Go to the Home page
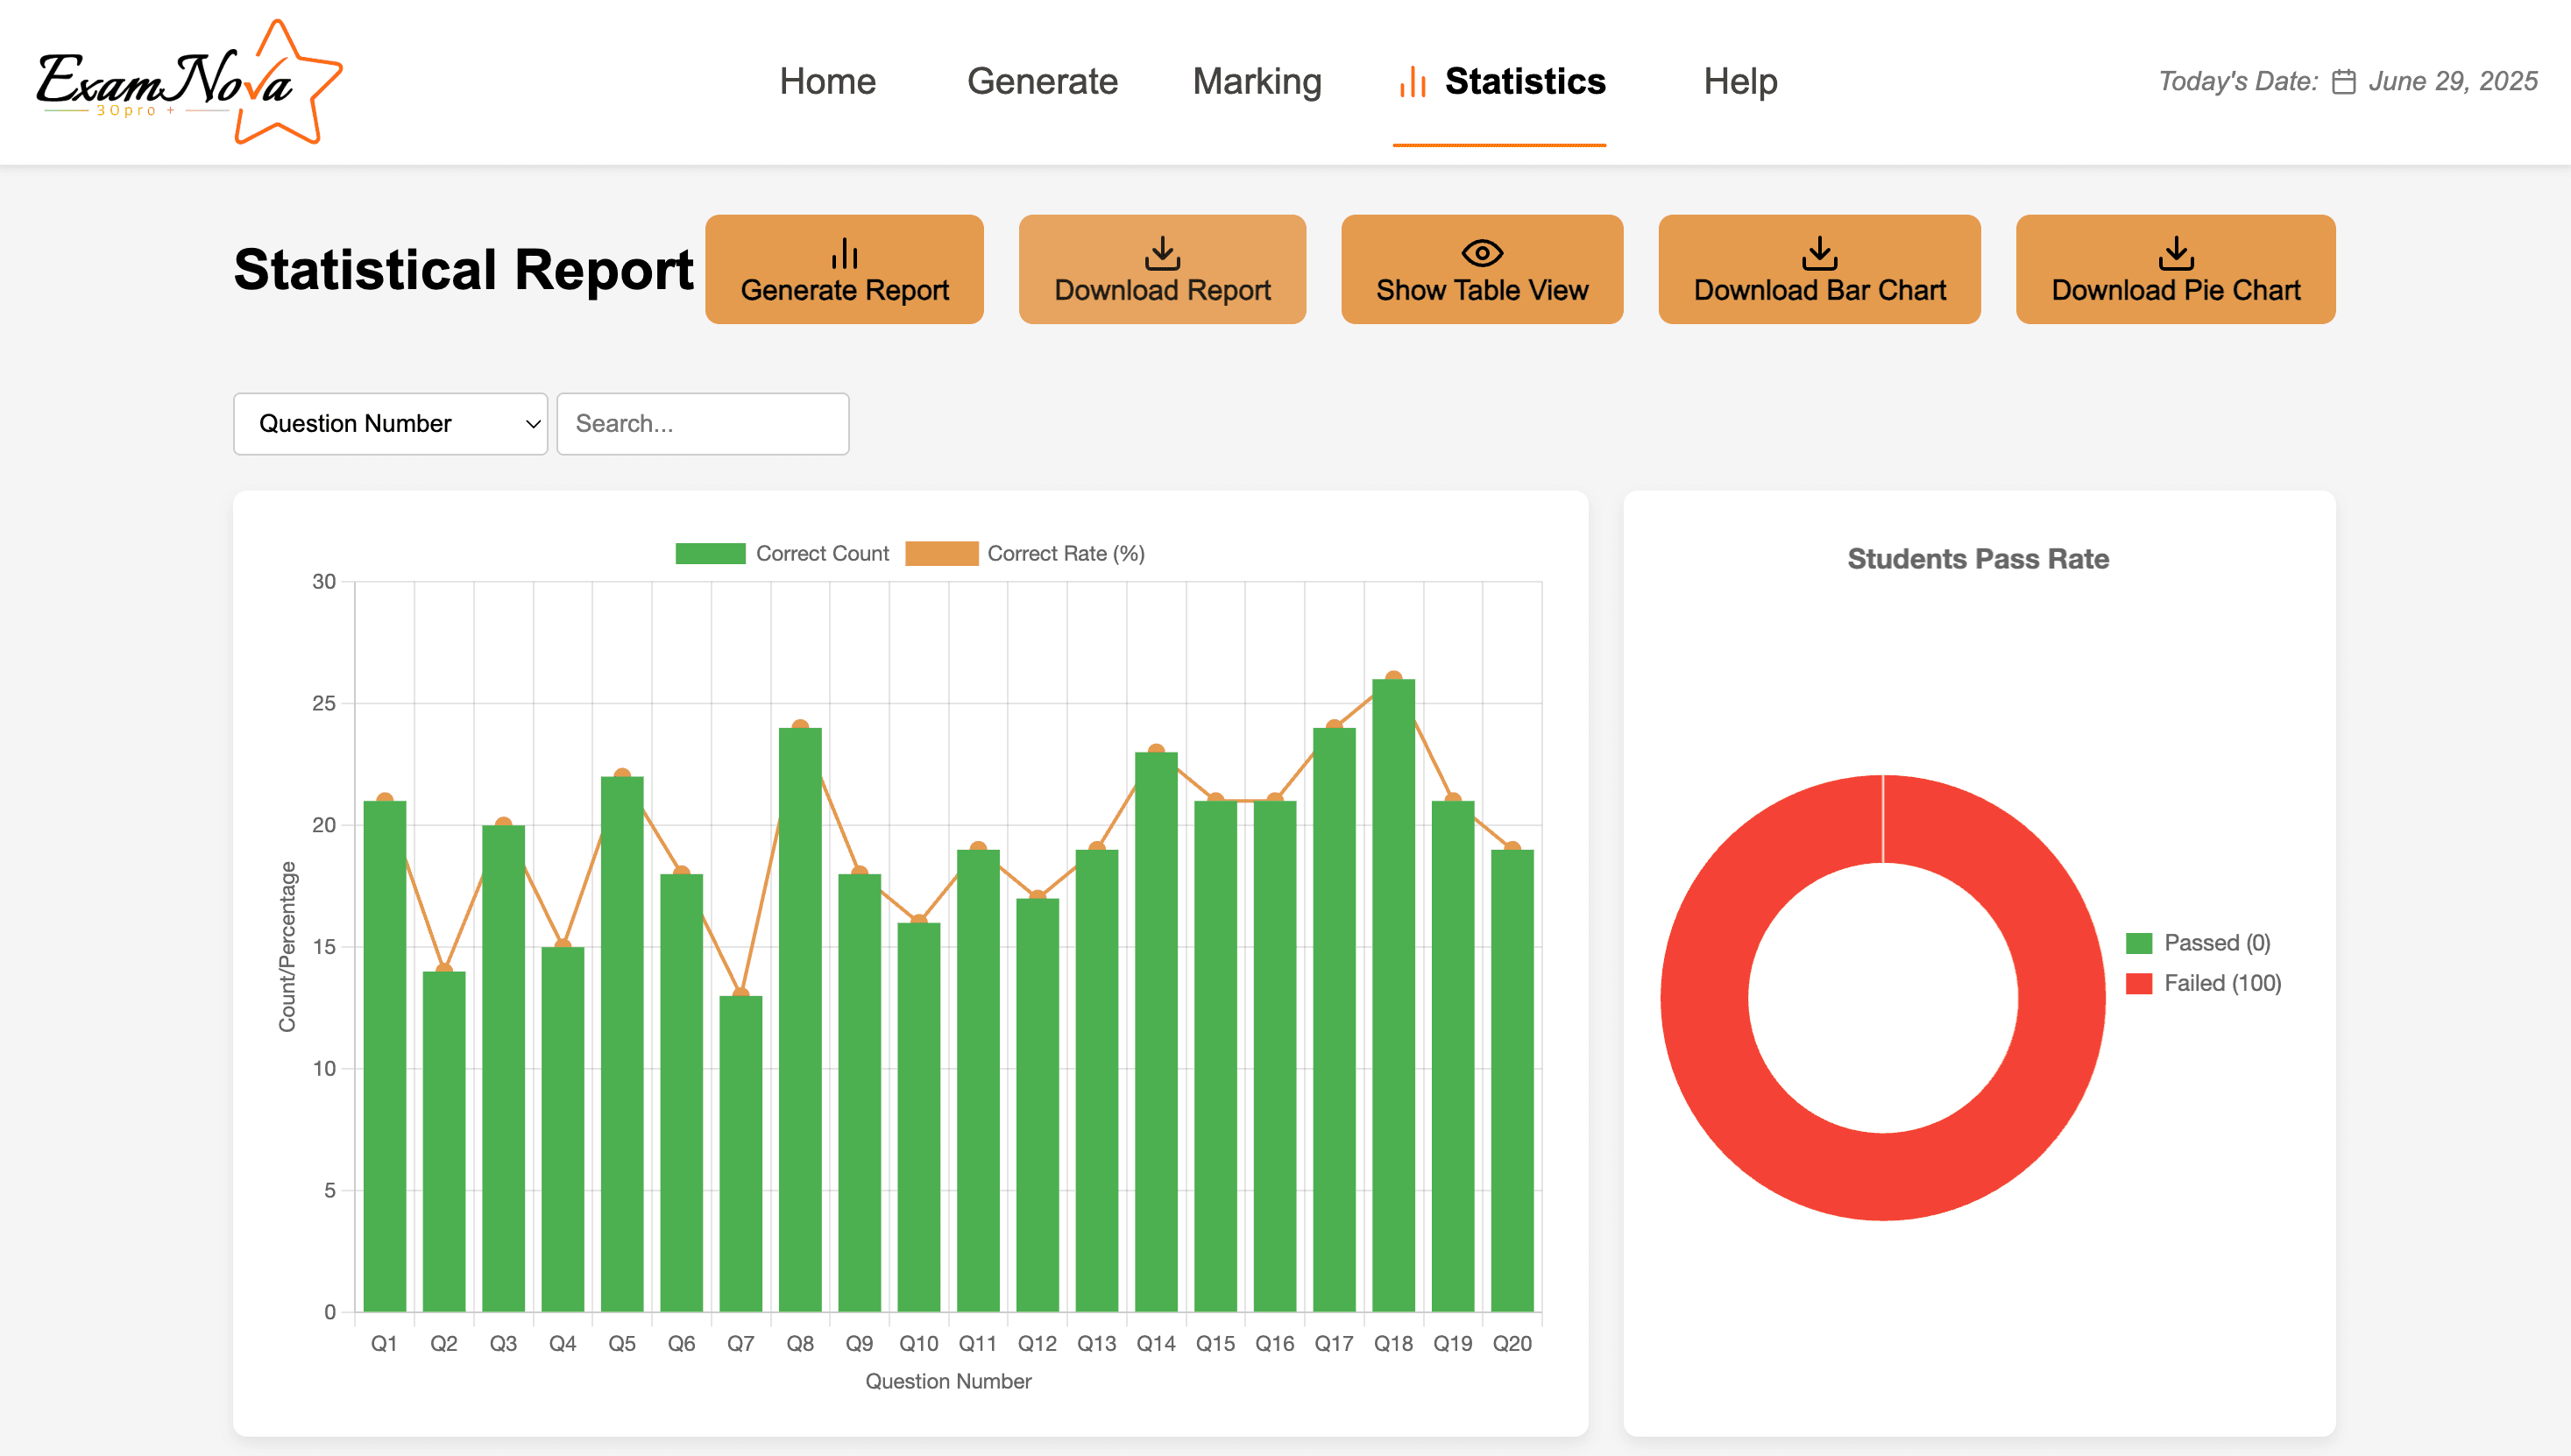 coord(827,82)
